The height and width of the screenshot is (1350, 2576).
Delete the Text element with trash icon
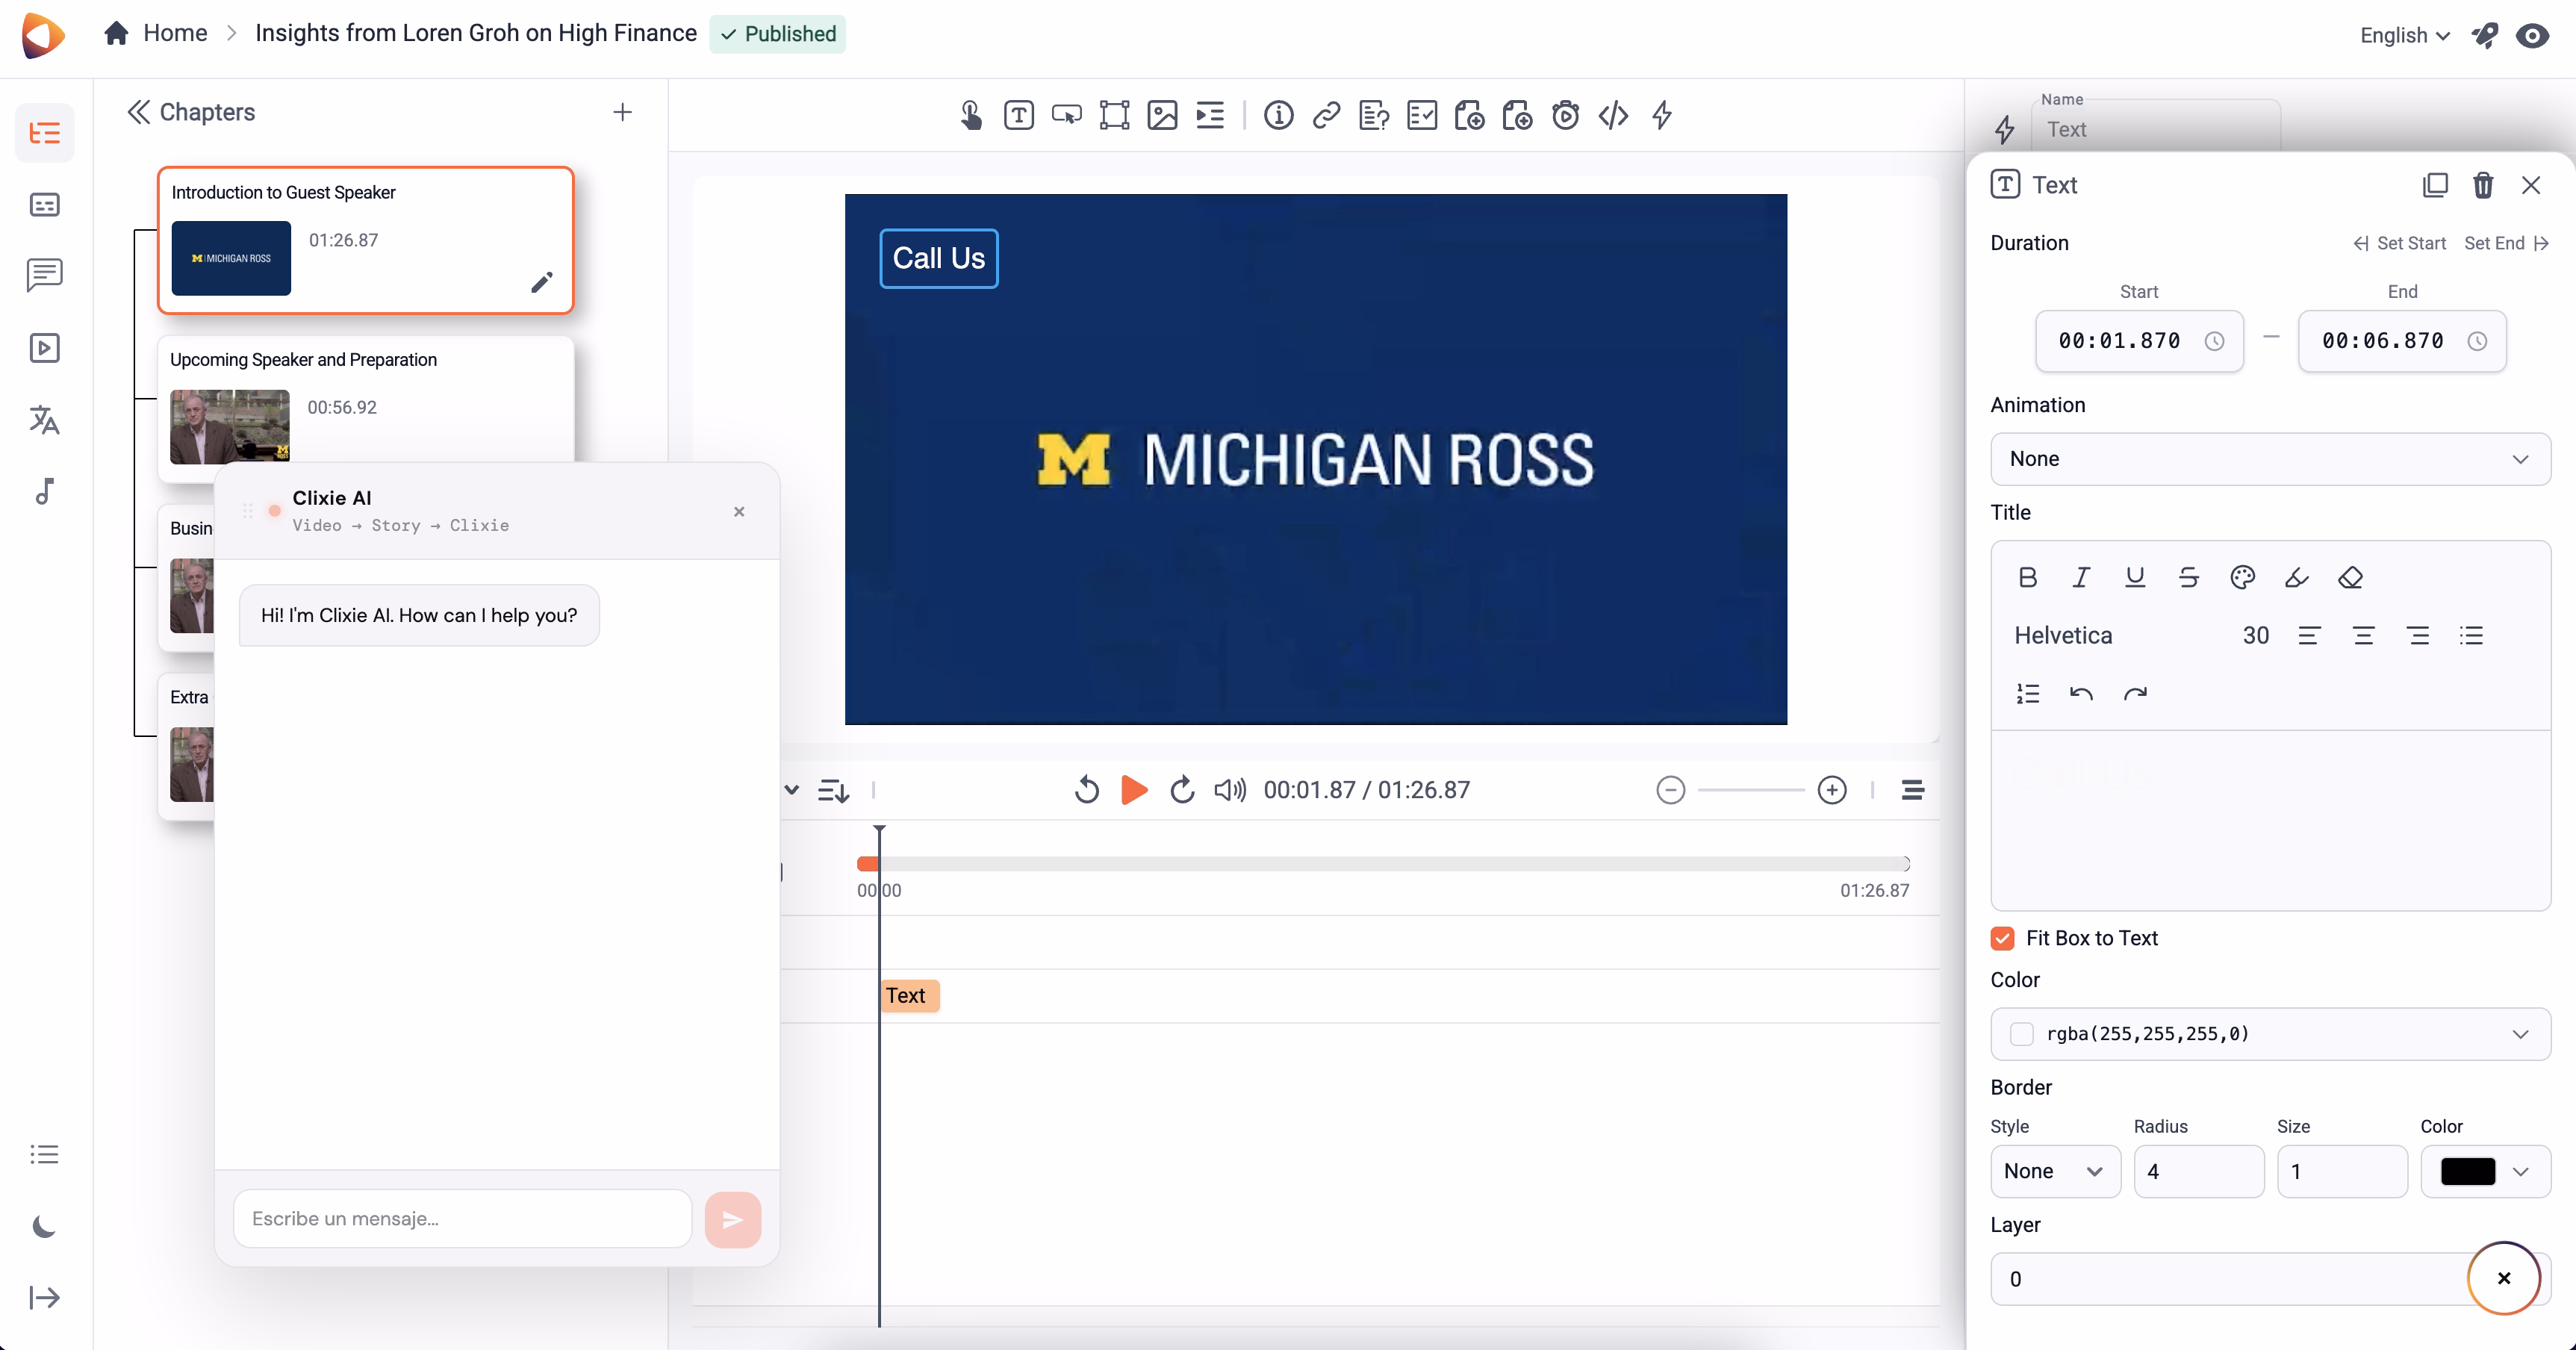pyautogui.click(x=2483, y=185)
